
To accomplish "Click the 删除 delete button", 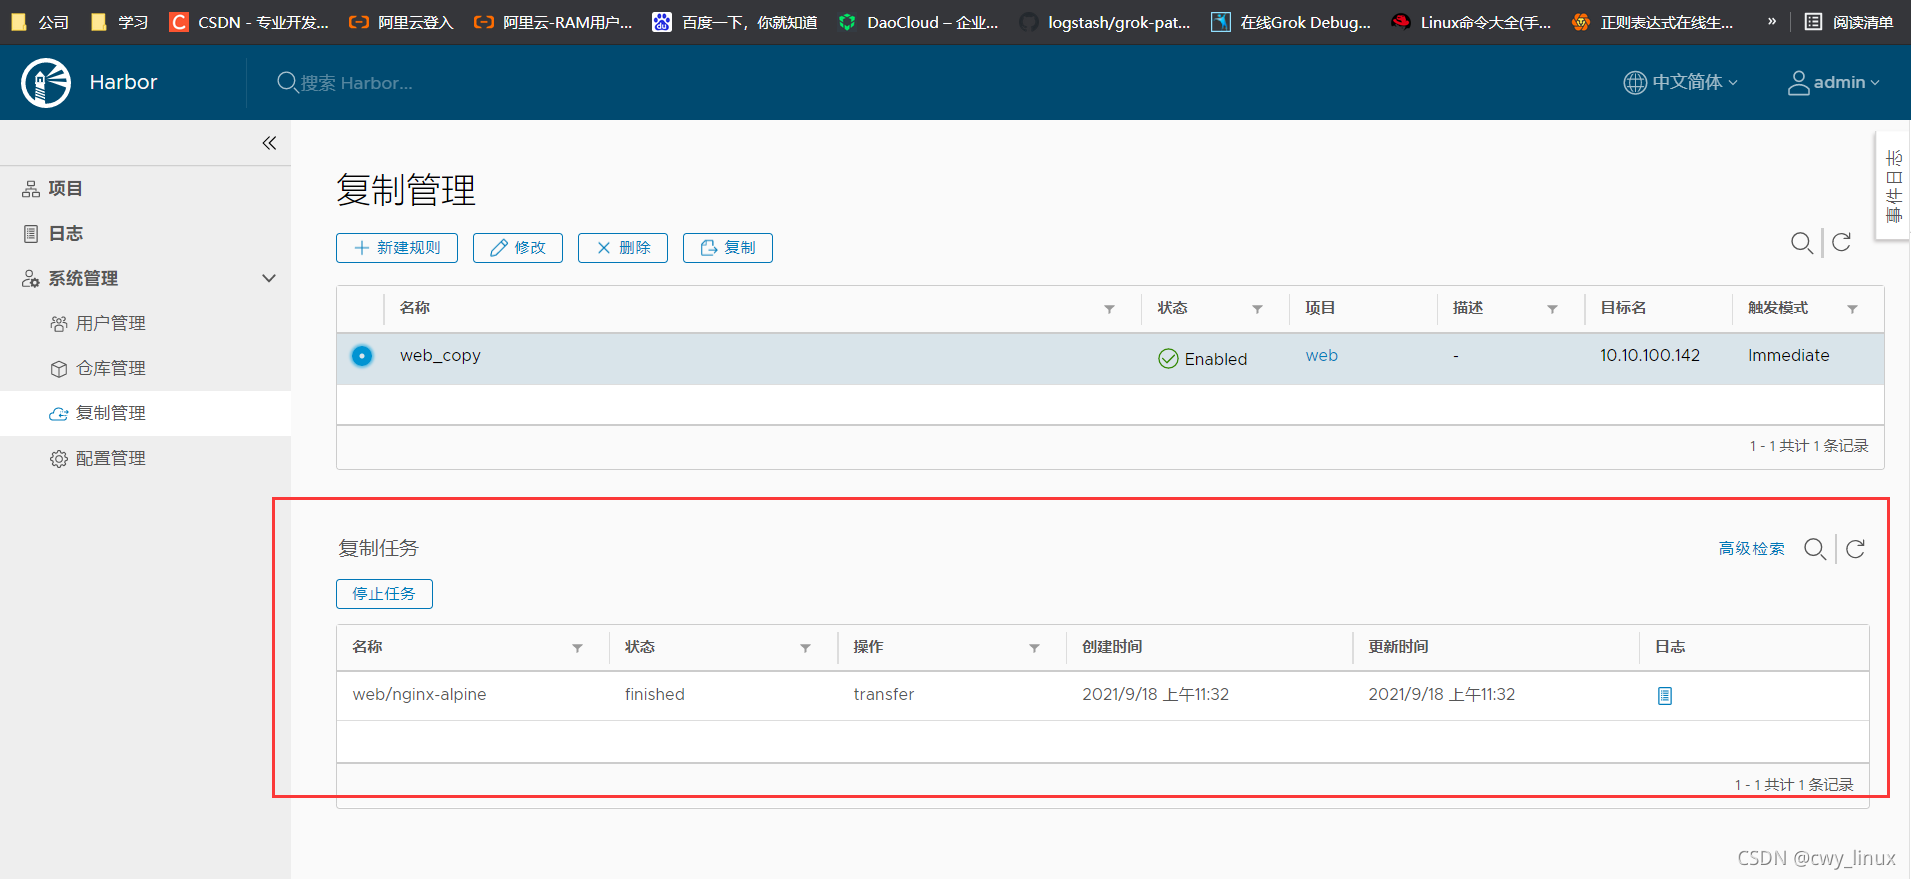I will pyautogui.click(x=623, y=248).
